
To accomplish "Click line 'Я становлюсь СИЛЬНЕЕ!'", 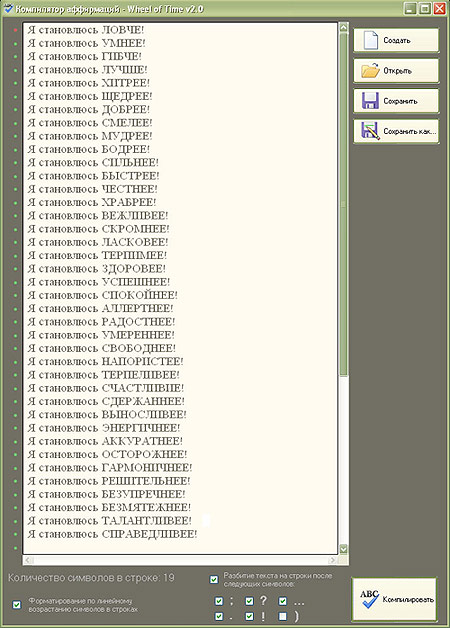I will (x=93, y=163).
